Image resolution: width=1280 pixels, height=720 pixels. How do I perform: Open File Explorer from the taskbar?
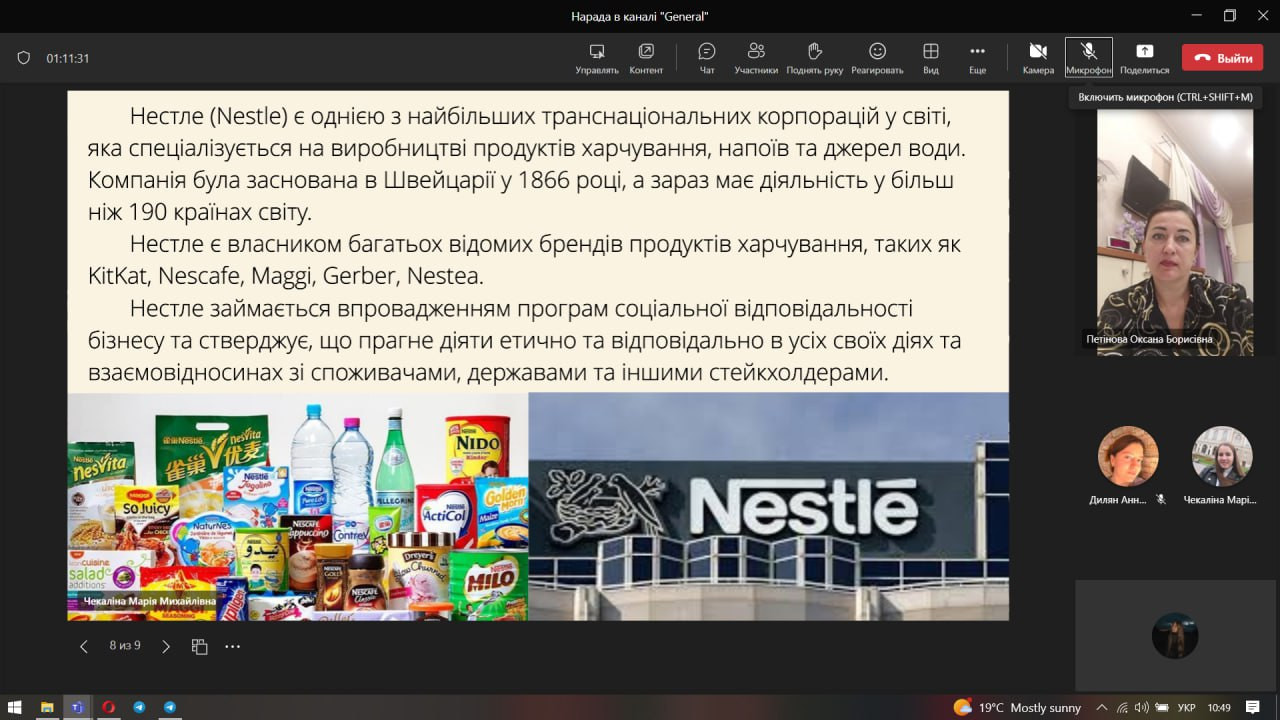47,707
